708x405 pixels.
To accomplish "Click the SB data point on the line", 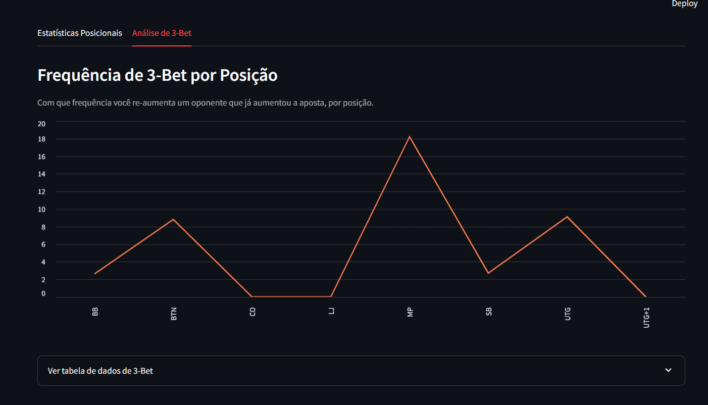I will [x=488, y=273].
